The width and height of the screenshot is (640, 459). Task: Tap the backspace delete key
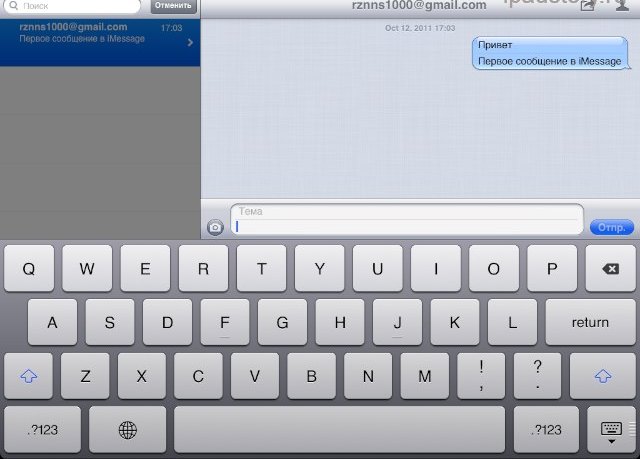[610, 268]
